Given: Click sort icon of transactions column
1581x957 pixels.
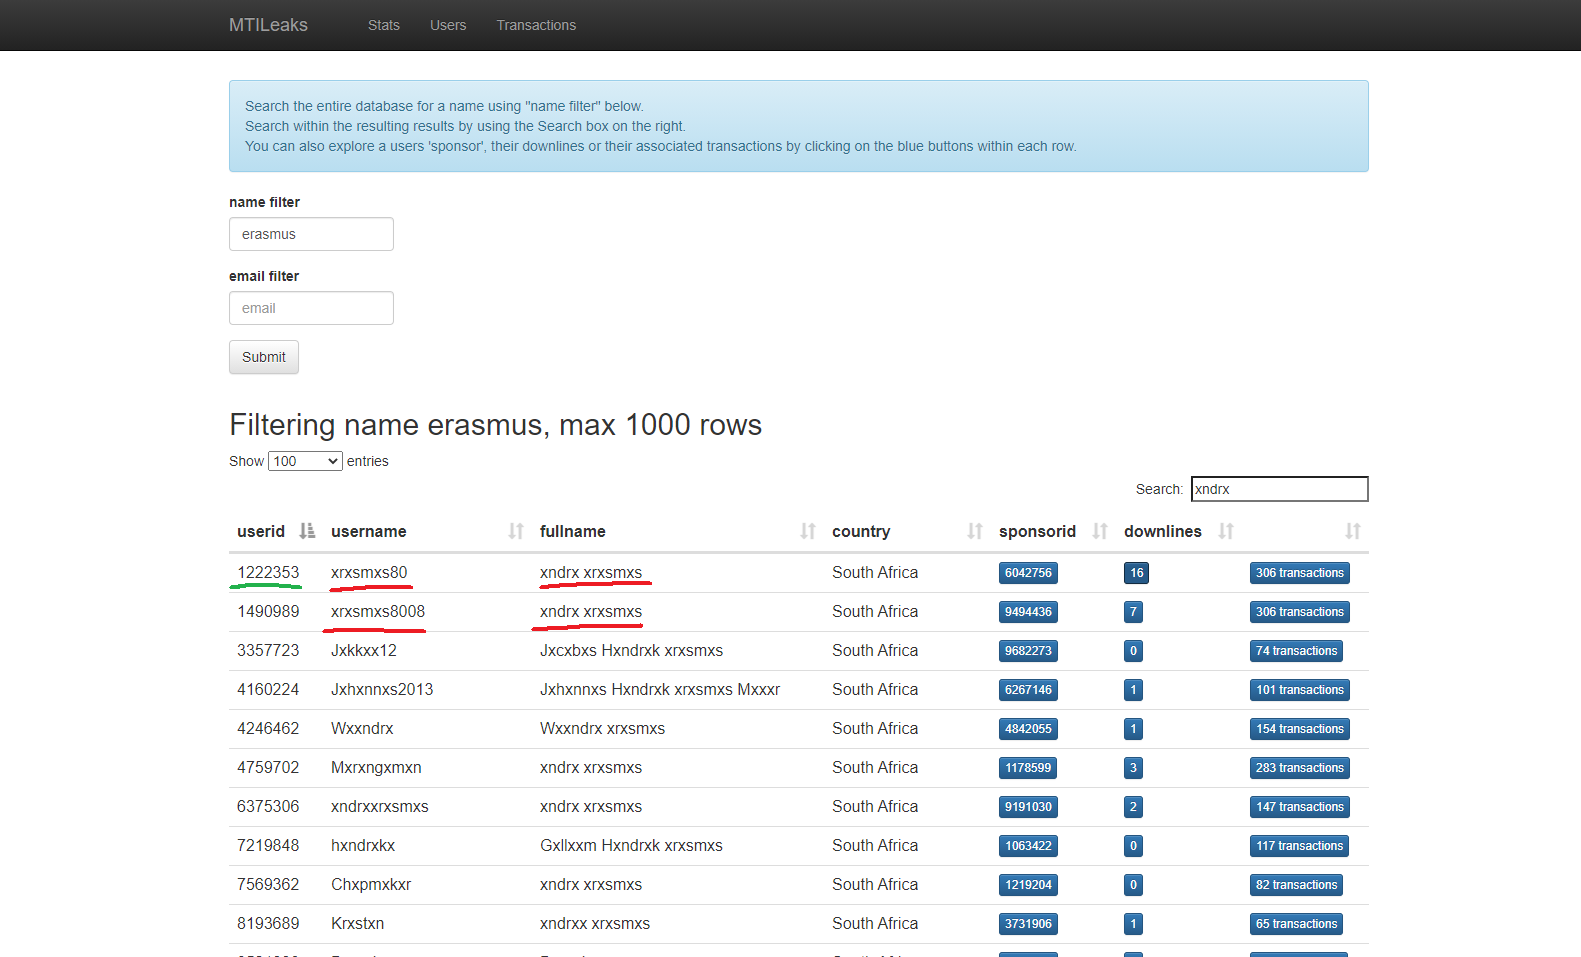Looking at the screenshot, I should pyautogui.click(x=1352, y=531).
